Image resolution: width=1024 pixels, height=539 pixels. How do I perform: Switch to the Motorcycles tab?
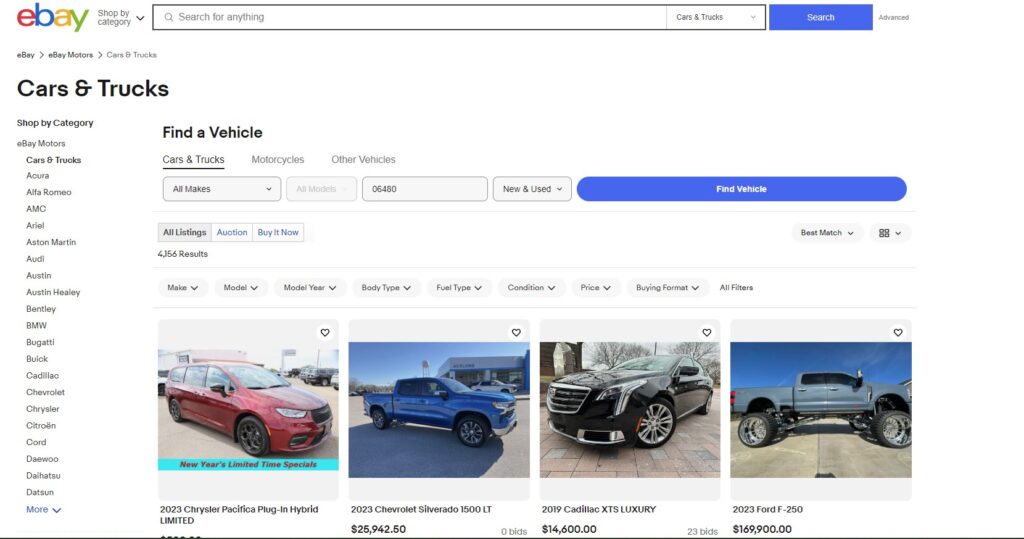point(277,160)
